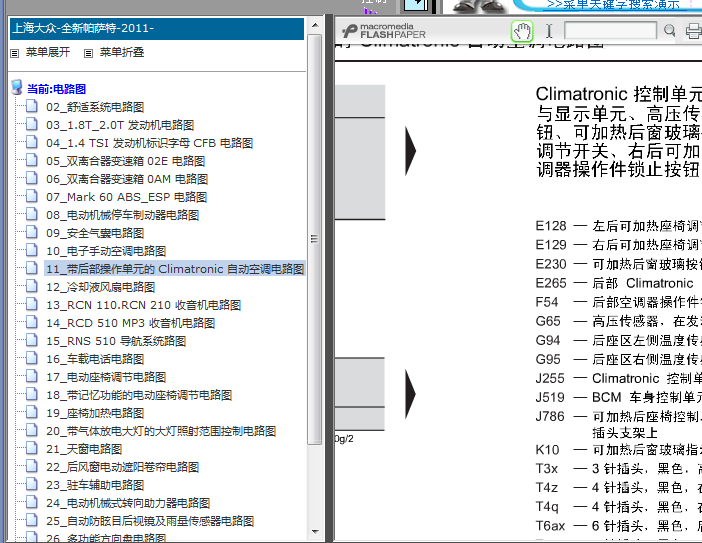Click the page icon of 21_天窗电路图
Image resolution: width=702 pixels, height=543 pixels.
coord(32,448)
